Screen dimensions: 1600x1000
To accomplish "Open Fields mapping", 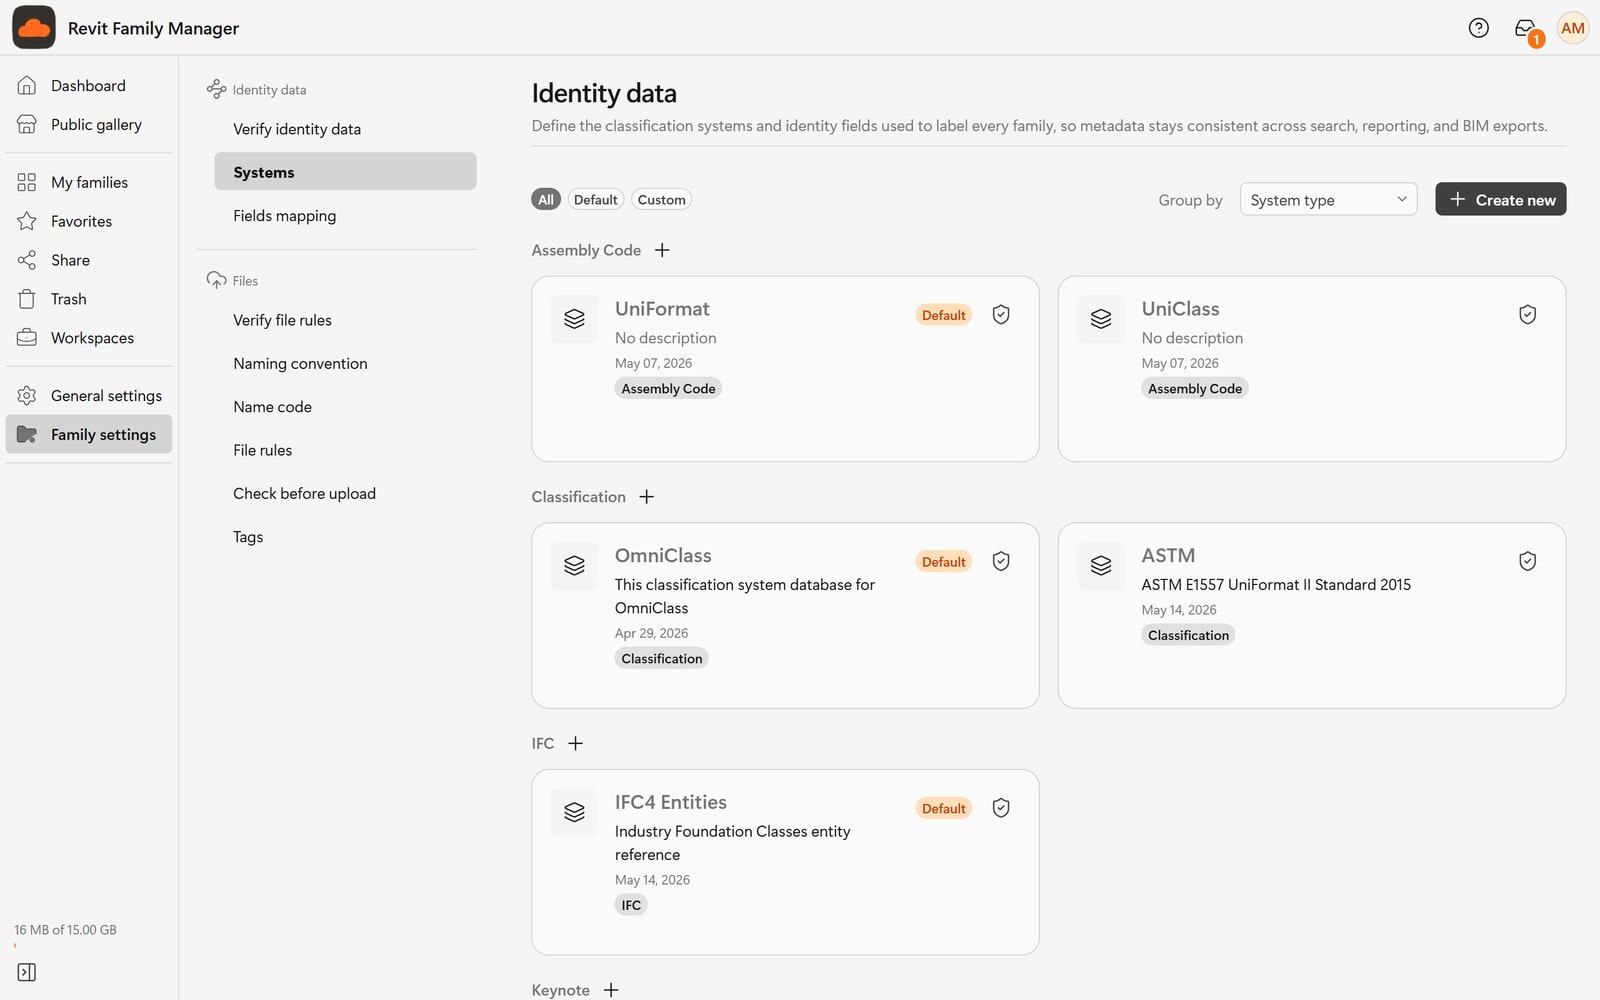I will 345,216.
